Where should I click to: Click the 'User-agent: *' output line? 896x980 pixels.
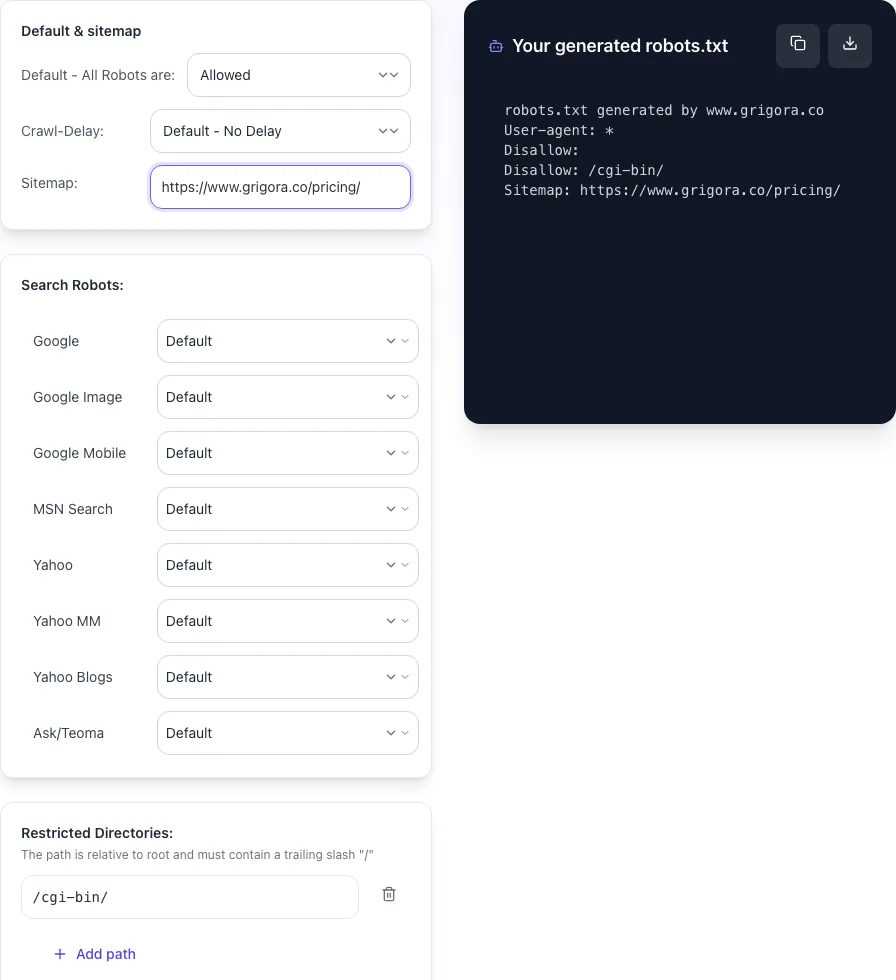pyautogui.click(x=559, y=130)
